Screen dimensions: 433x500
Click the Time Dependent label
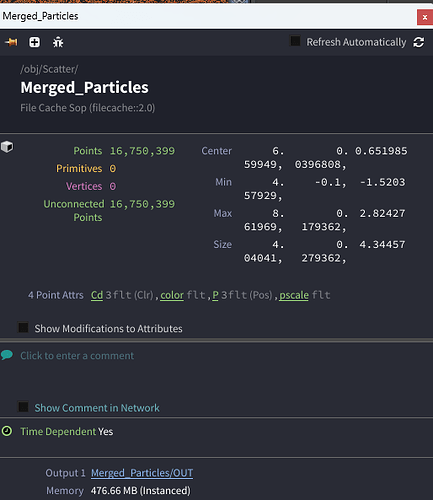tap(58, 431)
